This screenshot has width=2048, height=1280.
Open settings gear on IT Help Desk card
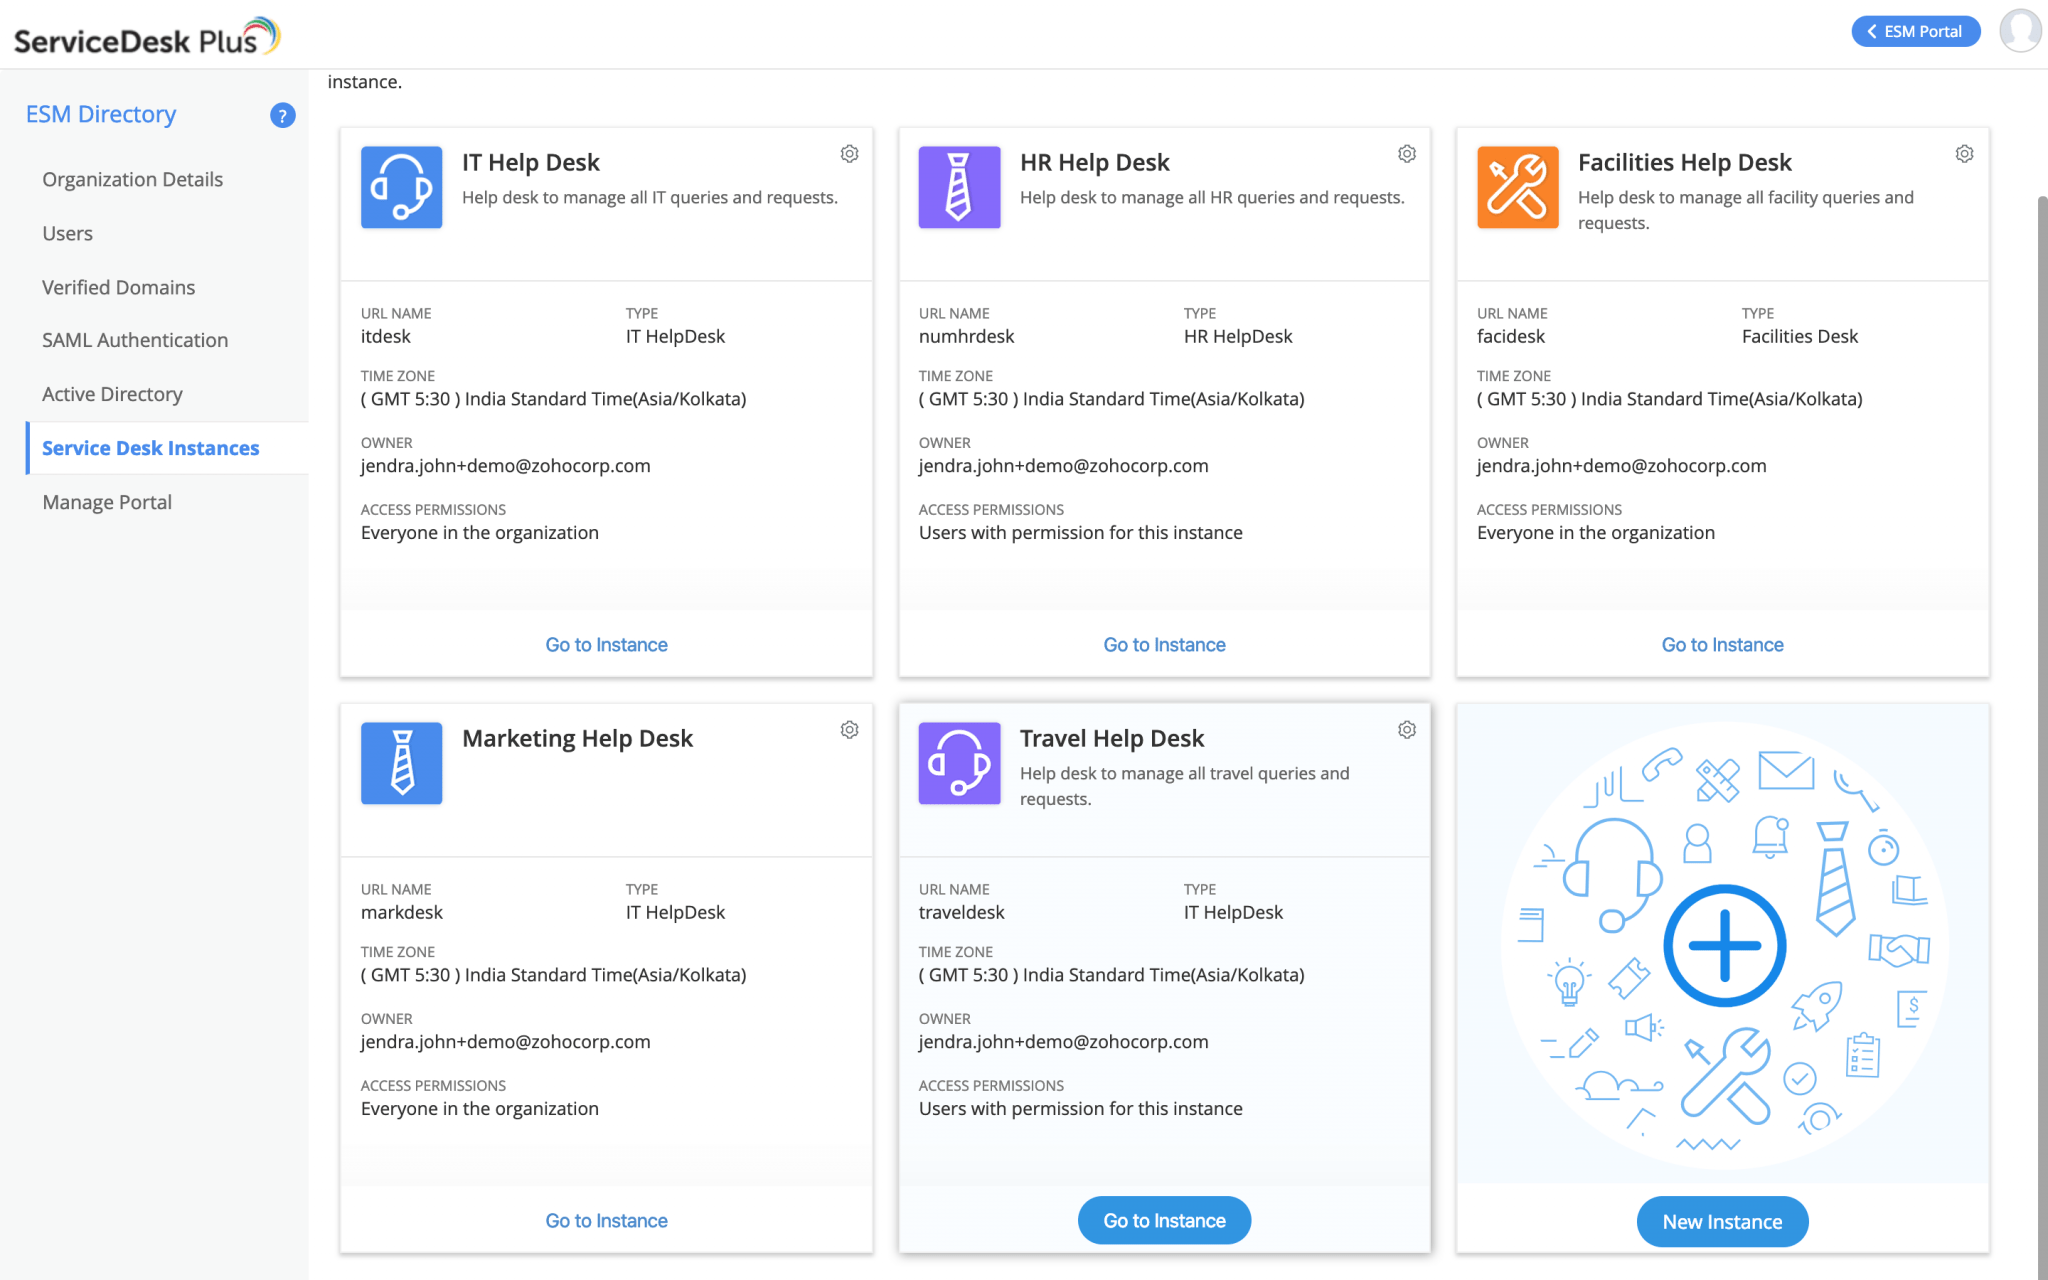849,153
